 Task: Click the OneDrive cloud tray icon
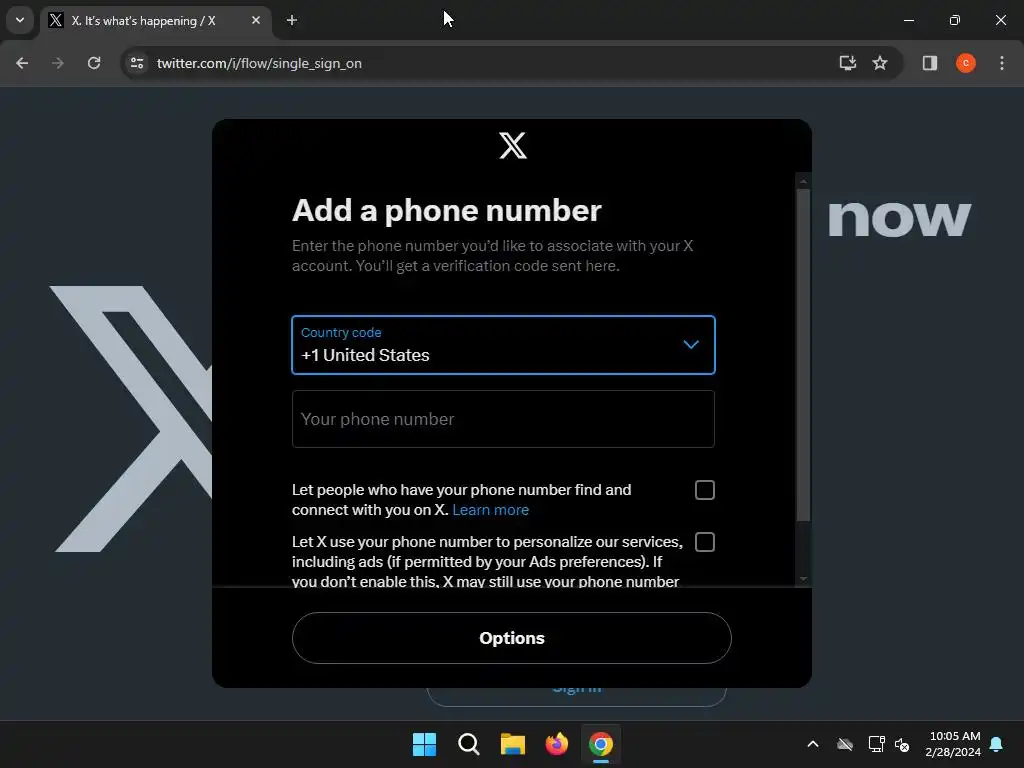[845, 744]
